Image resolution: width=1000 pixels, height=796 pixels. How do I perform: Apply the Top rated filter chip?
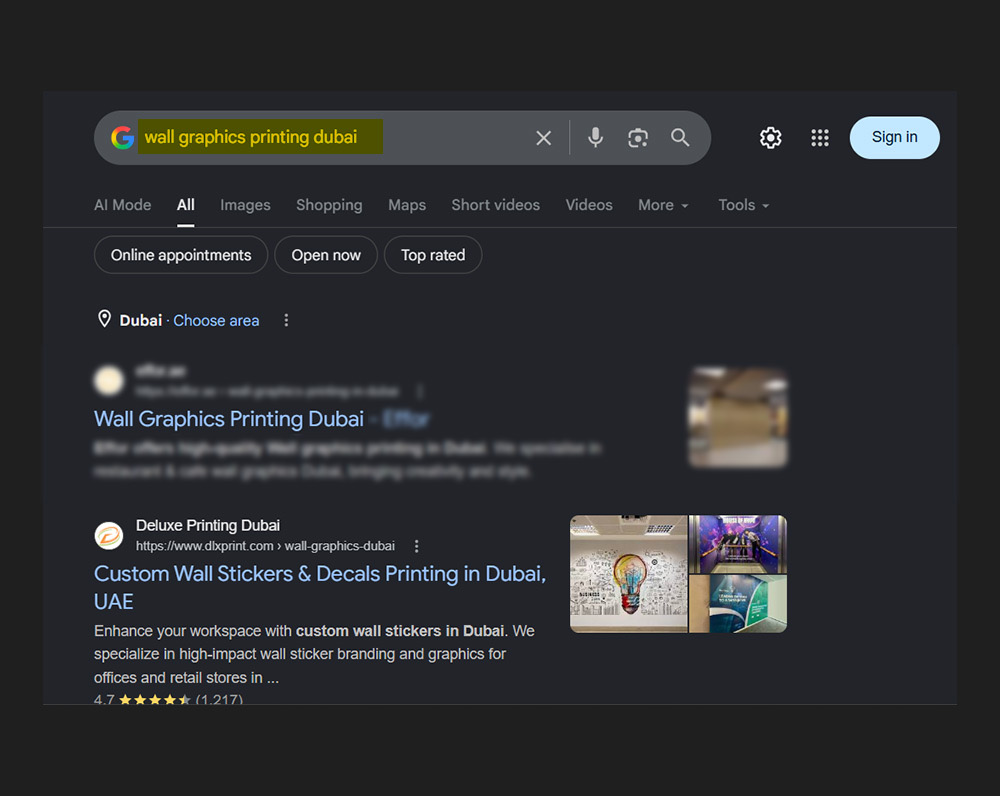pos(433,255)
